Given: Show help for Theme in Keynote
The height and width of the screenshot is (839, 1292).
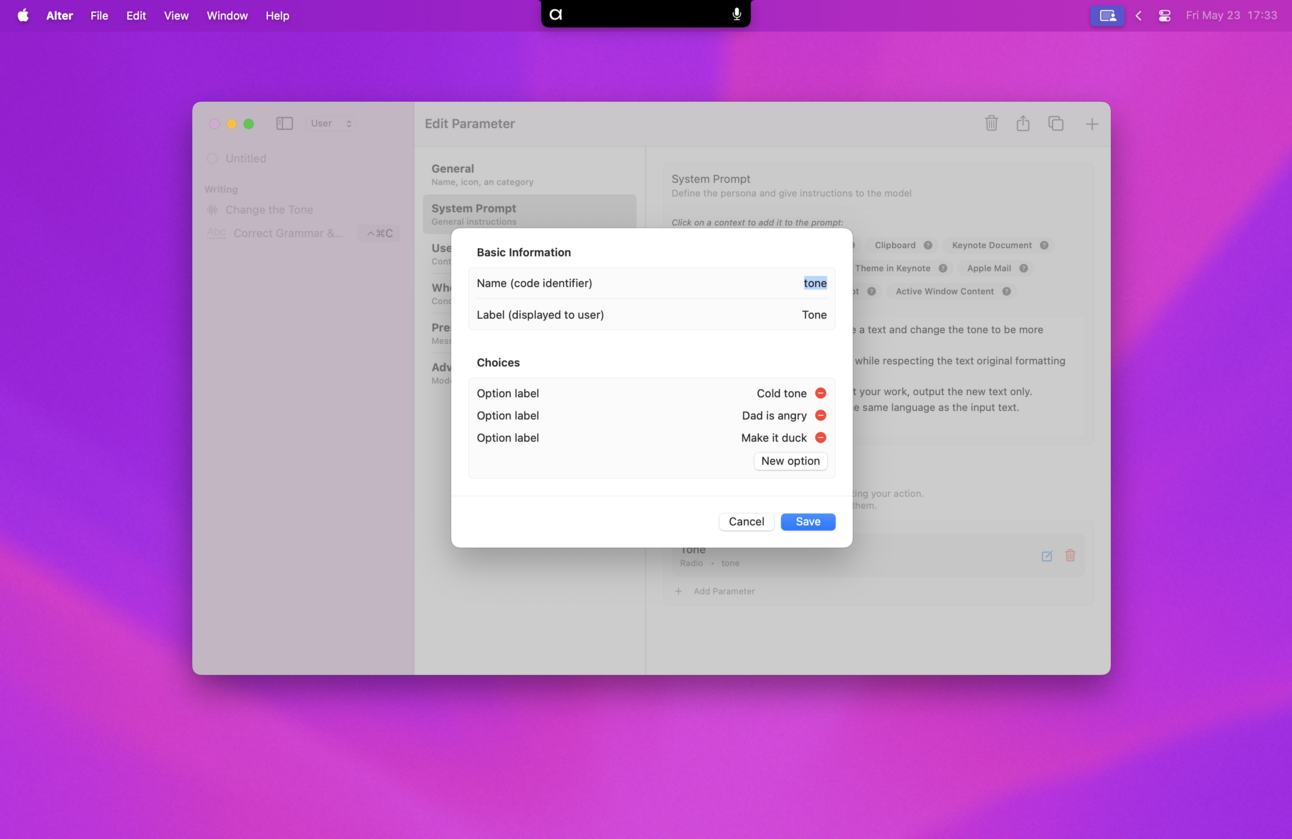Looking at the screenshot, I should click(x=943, y=268).
